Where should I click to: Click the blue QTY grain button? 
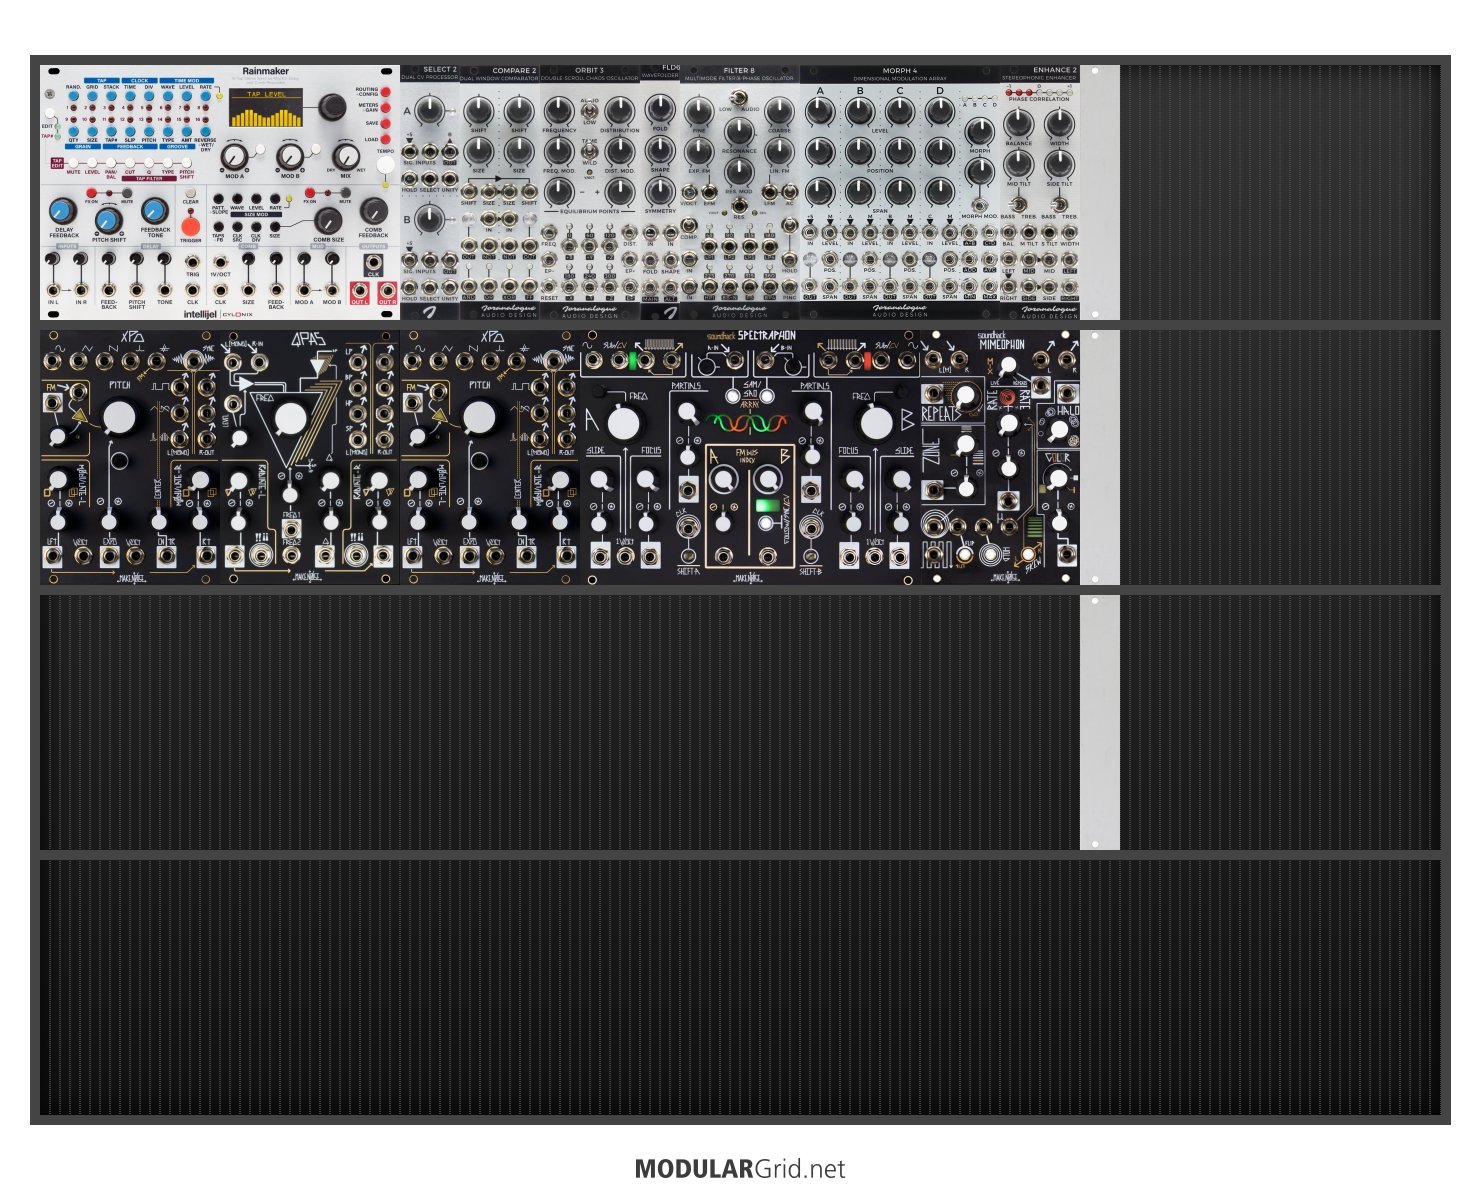click(x=73, y=131)
